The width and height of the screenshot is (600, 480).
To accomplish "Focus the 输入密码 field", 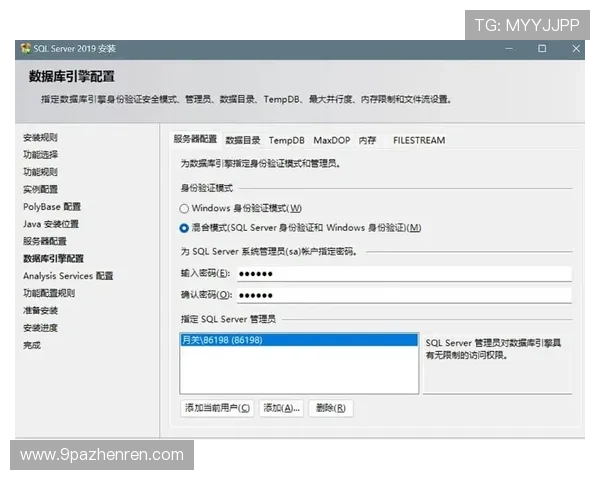I will [404, 274].
